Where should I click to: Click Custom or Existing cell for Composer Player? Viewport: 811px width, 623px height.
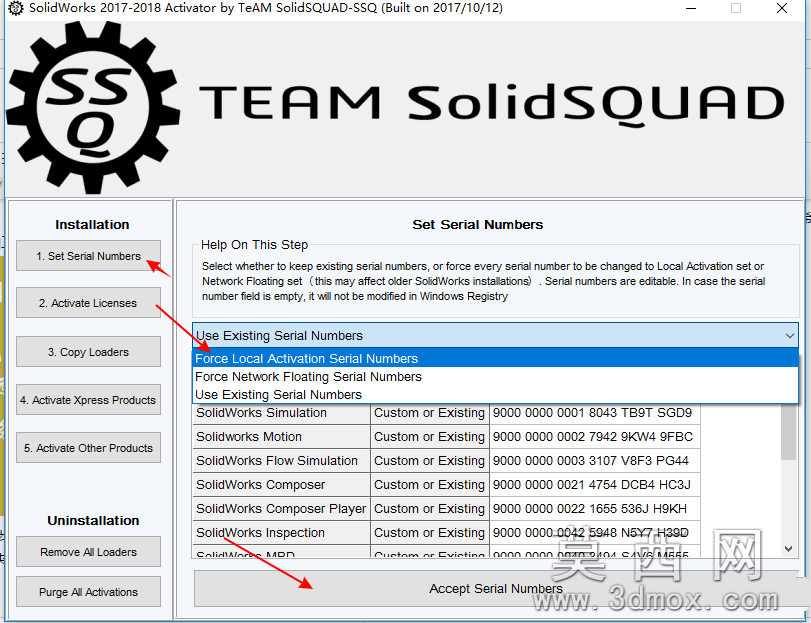[x=430, y=508]
